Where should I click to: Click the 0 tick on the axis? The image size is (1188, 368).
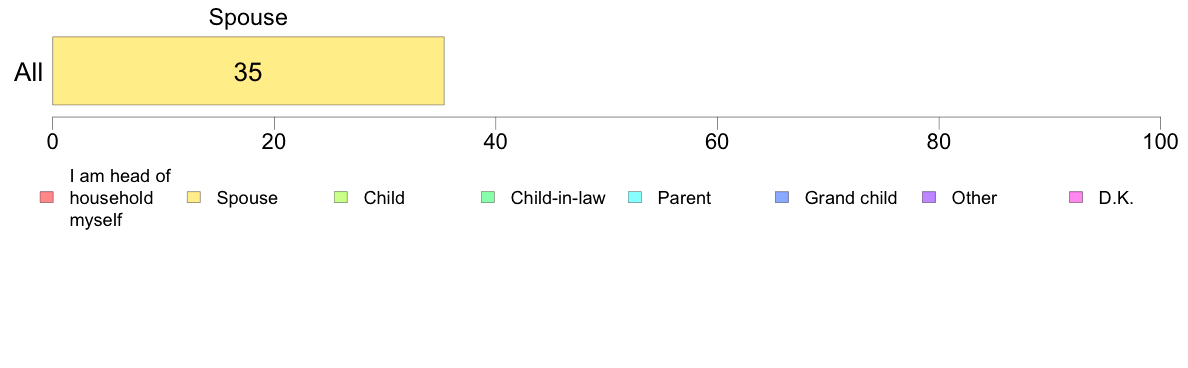pyautogui.click(x=52, y=142)
